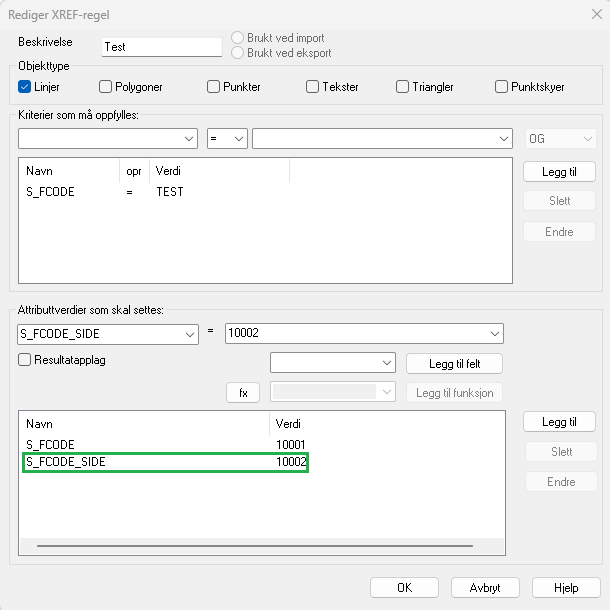Enable the Polygoner object type

coord(106,87)
